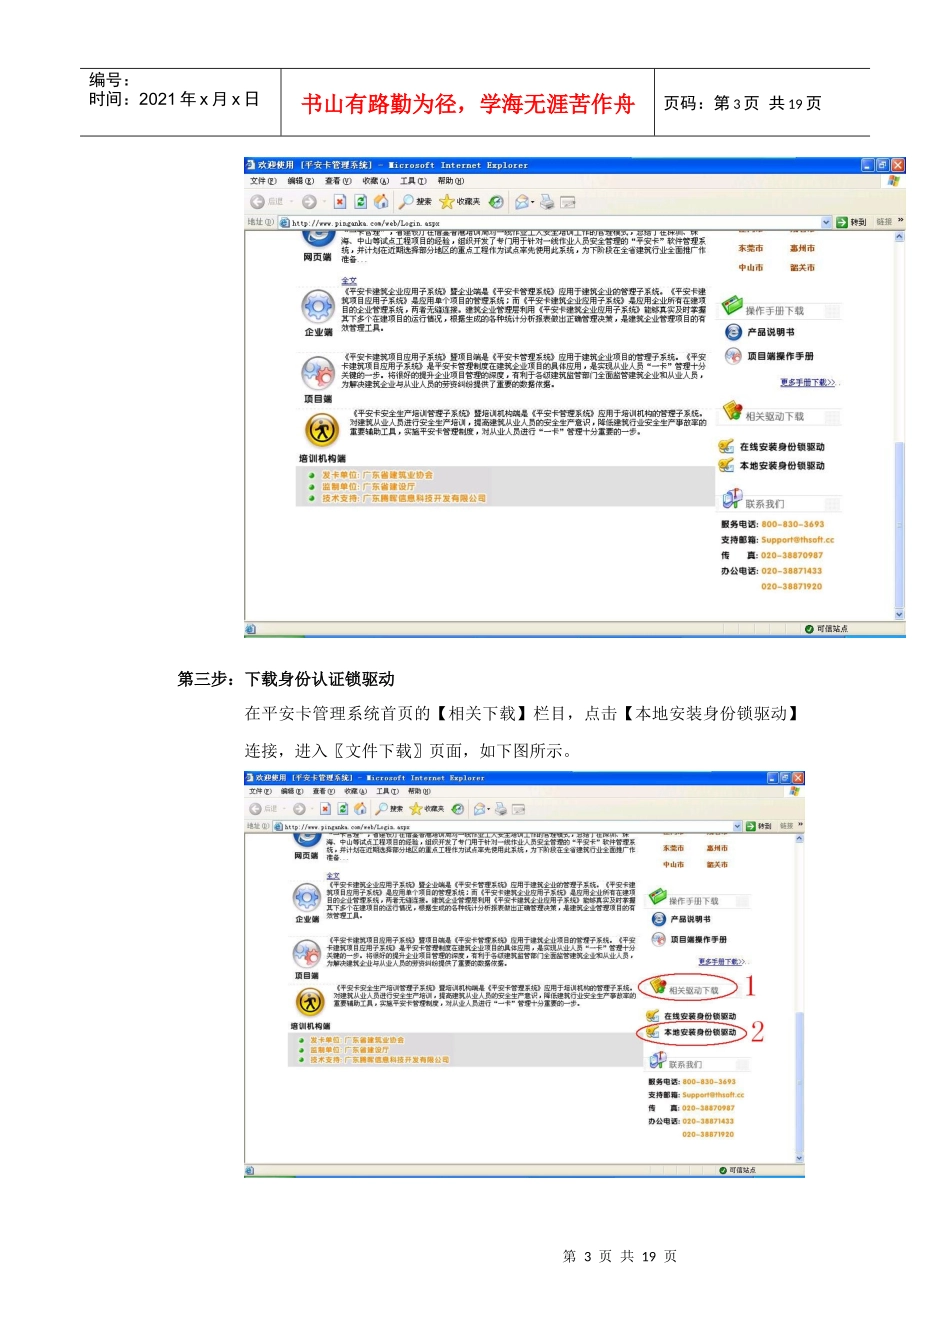Viewport: 950px width, 1344px height.
Task: Click Home icon in first browser screenshot
Action: coord(380,202)
